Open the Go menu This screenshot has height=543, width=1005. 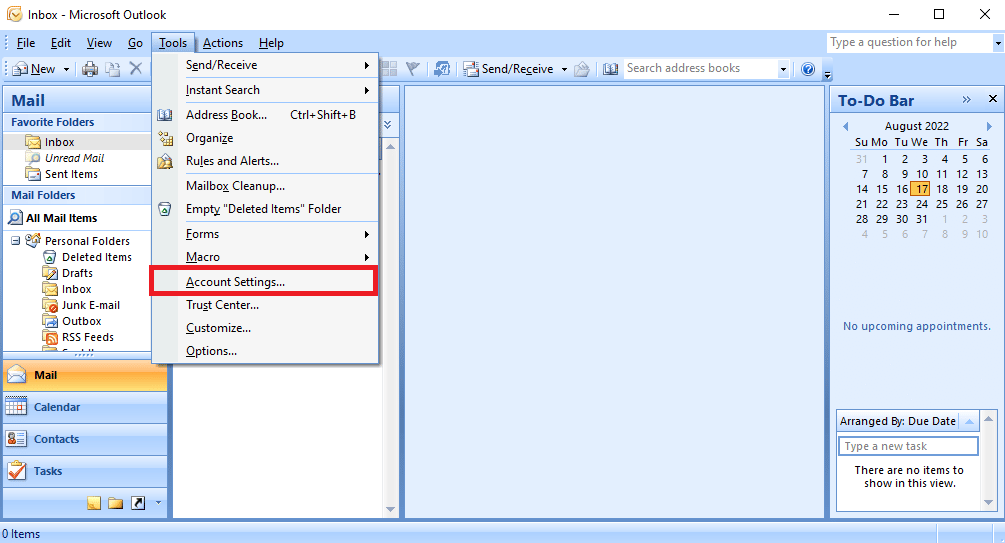[135, 43]
